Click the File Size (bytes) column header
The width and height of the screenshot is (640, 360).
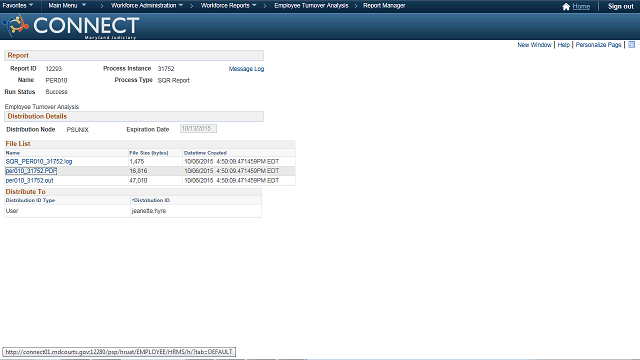coord(149,153)
